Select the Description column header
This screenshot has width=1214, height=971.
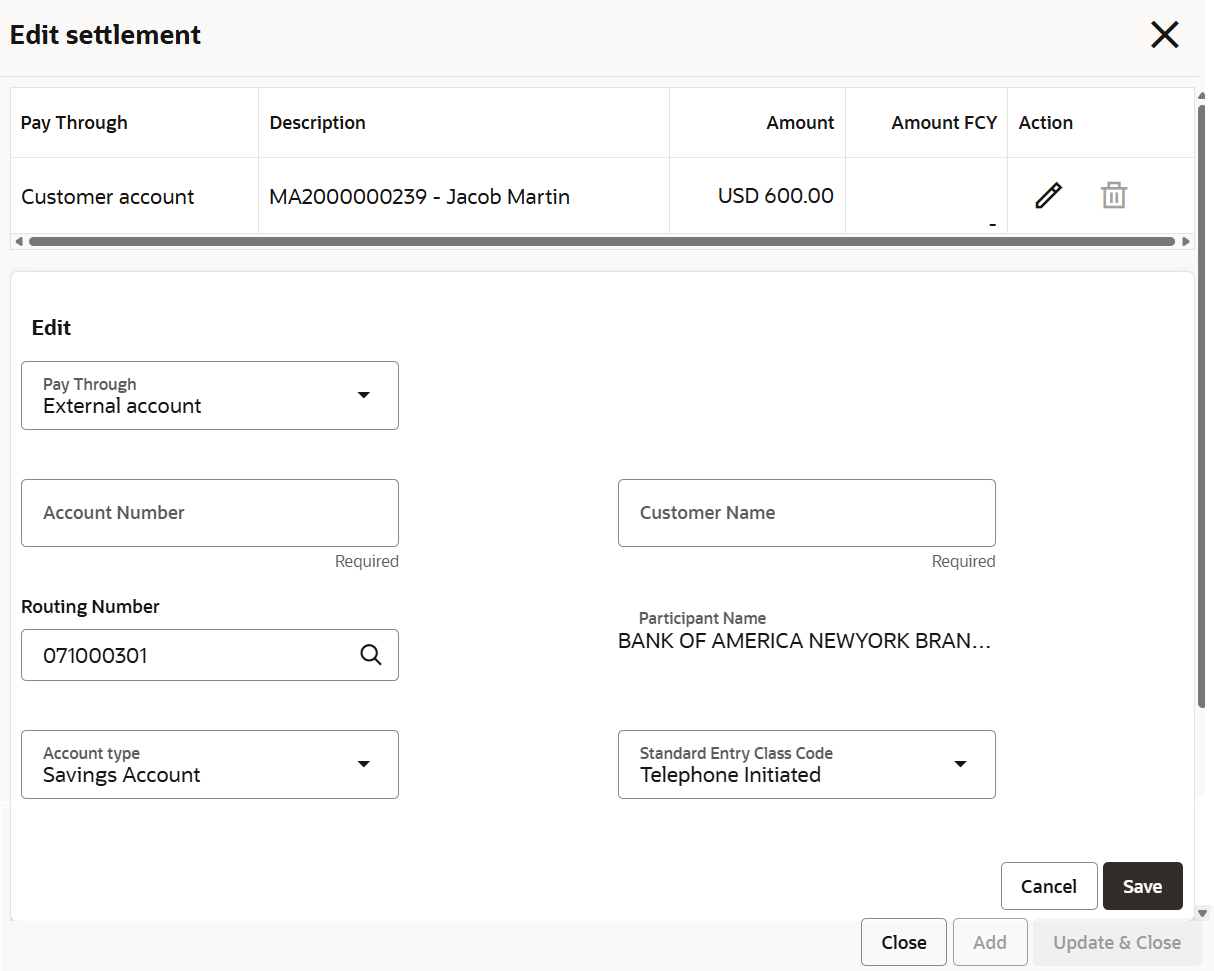click(317, 123)
